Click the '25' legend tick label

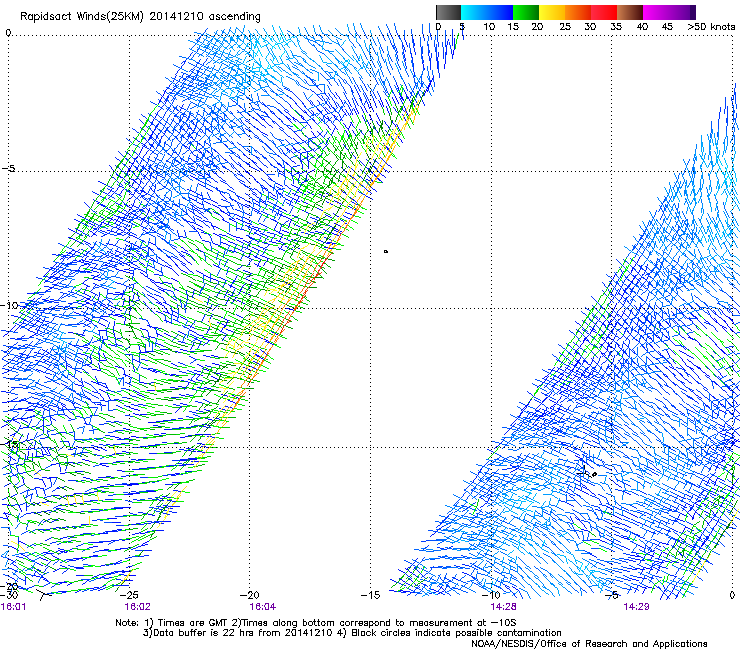coord(564,27)
